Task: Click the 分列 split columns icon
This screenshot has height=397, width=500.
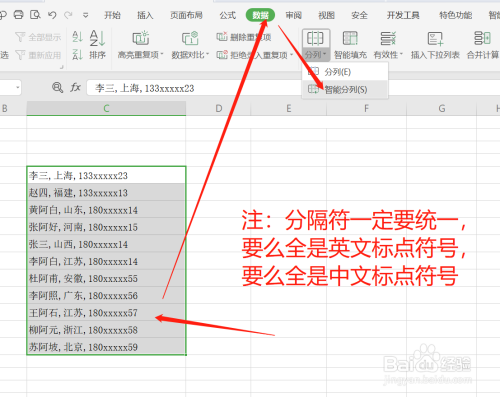Action: point(315,38)
